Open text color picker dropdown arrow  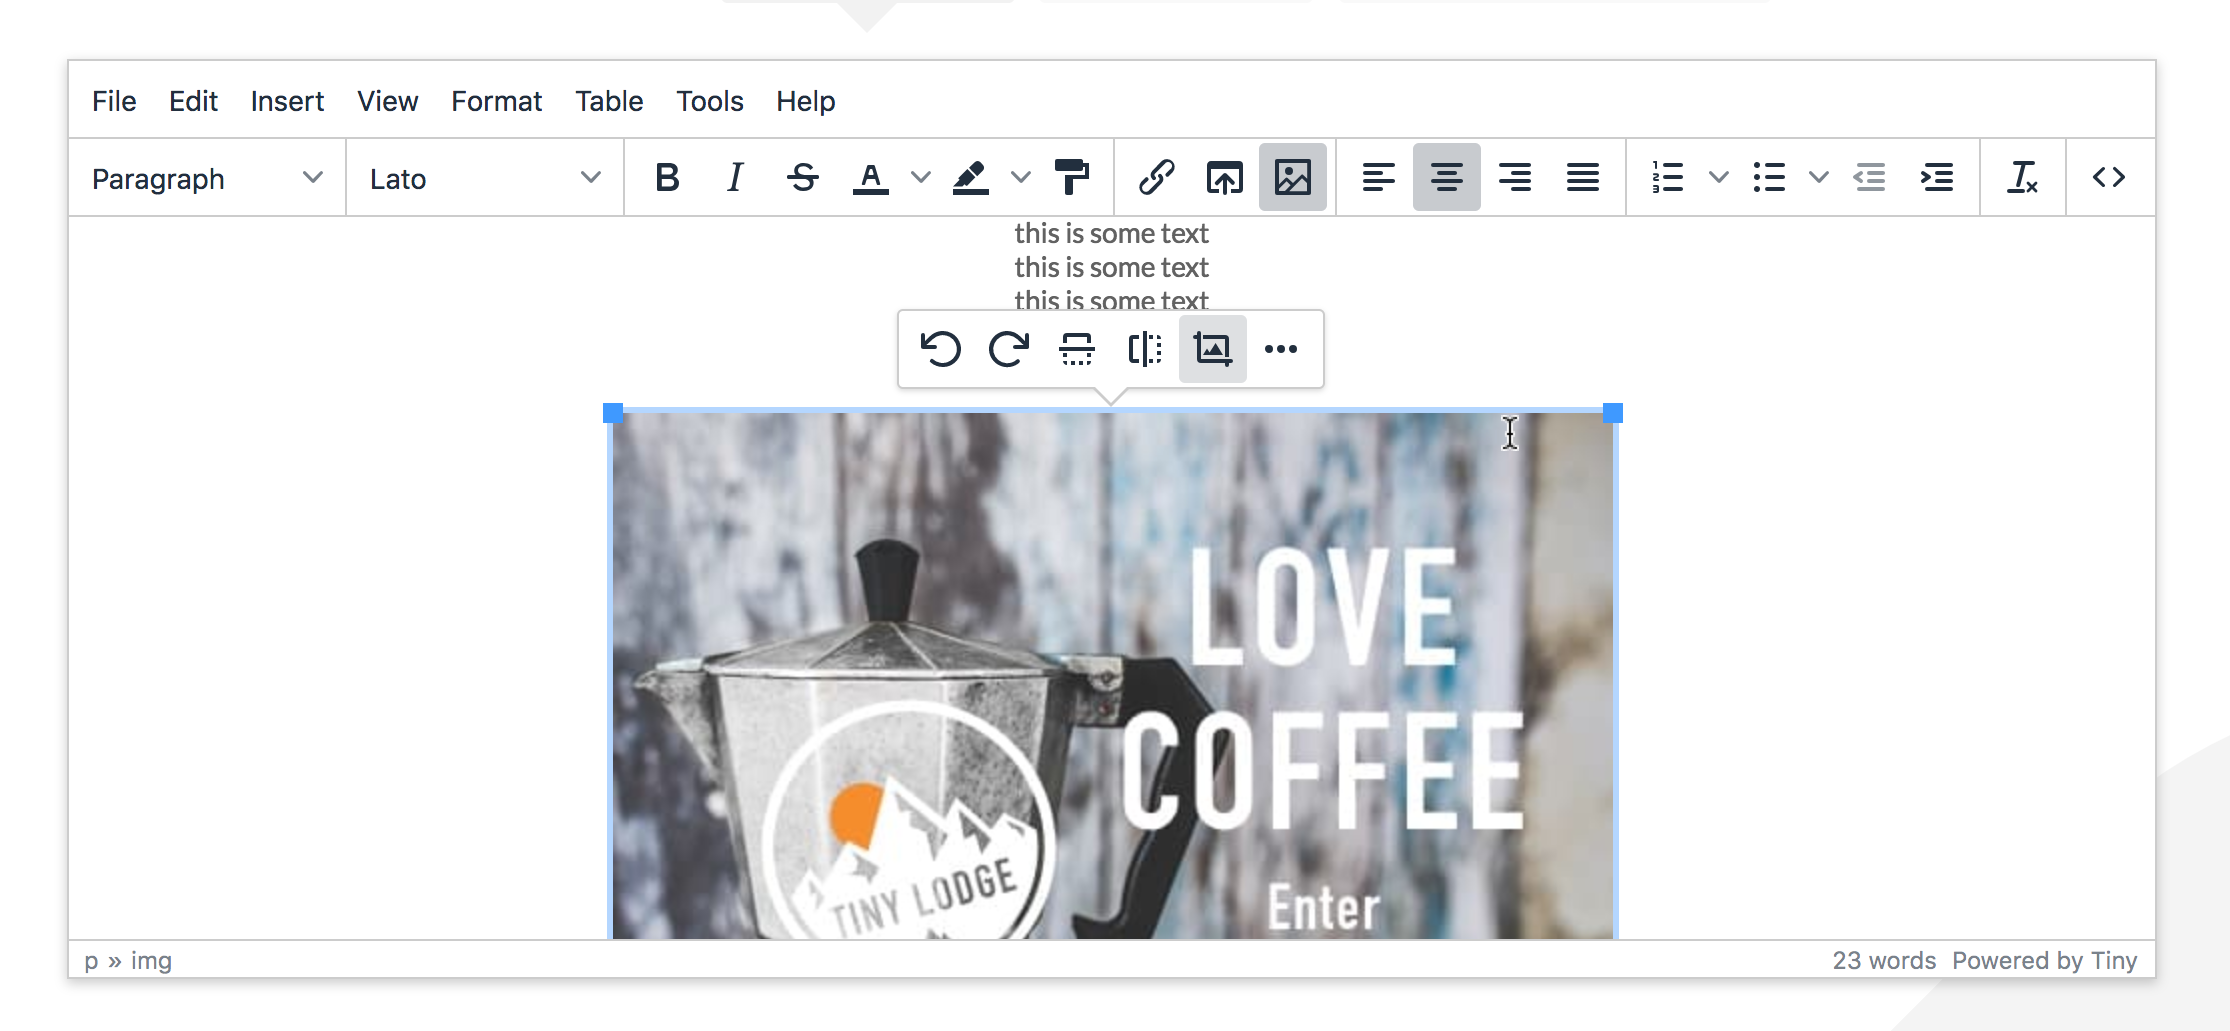click(x=921, y=178)
